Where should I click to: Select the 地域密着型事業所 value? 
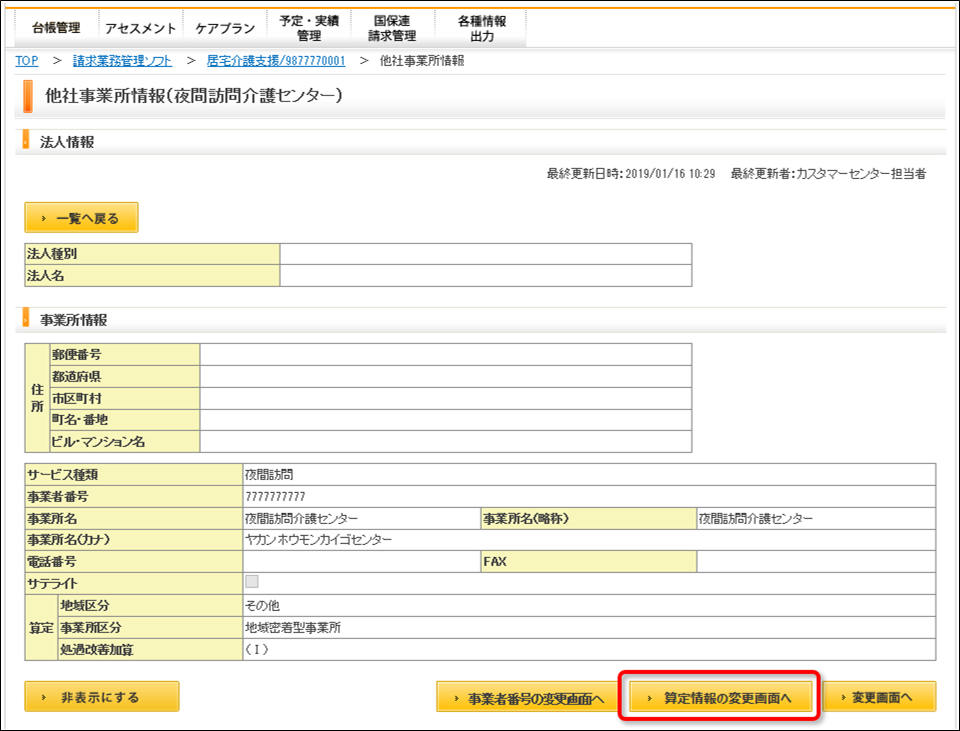pyautogui.click(x=293, y=628)
